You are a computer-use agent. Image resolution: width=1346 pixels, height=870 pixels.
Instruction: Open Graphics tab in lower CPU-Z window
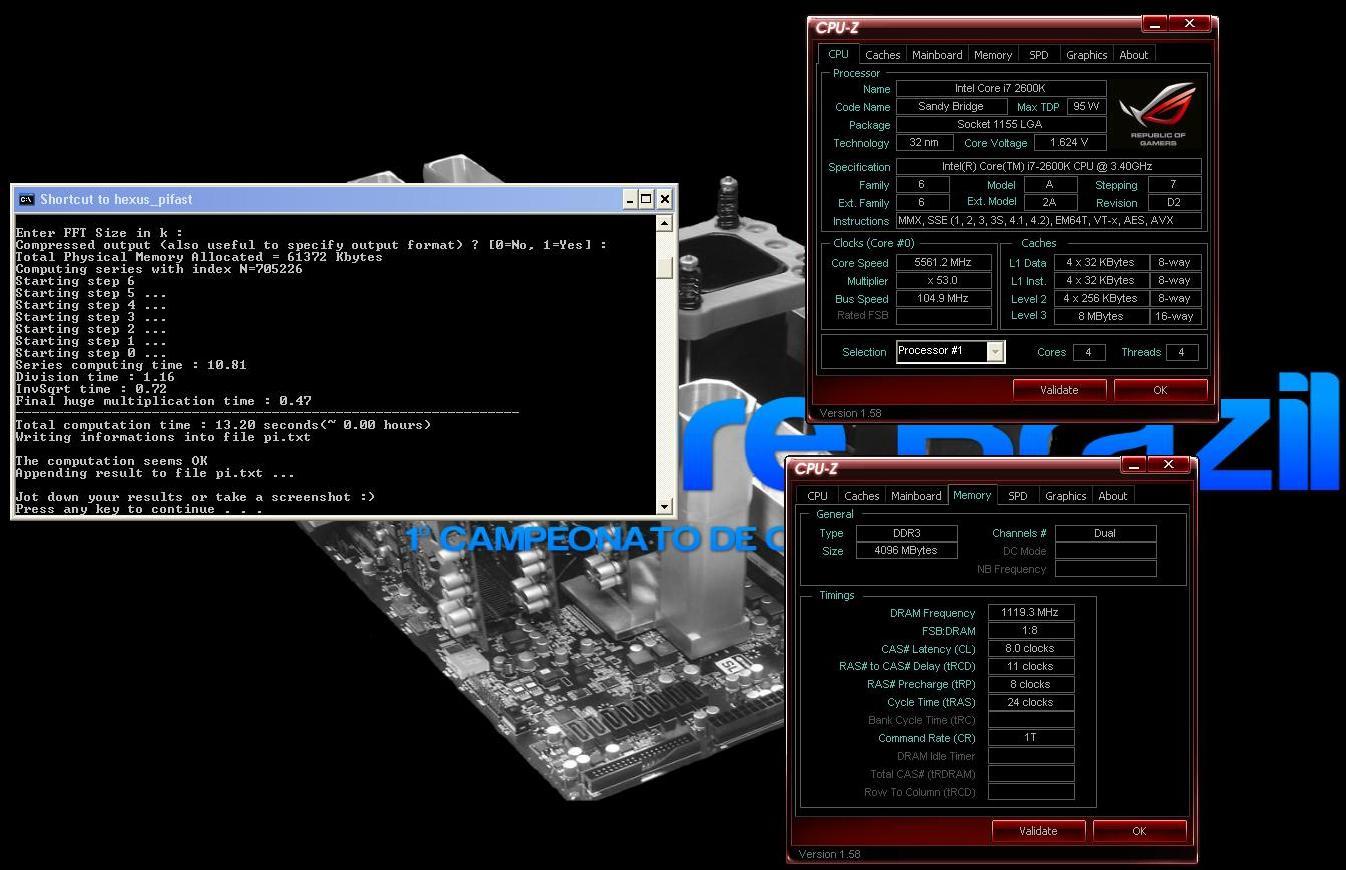click(1065, 496)
